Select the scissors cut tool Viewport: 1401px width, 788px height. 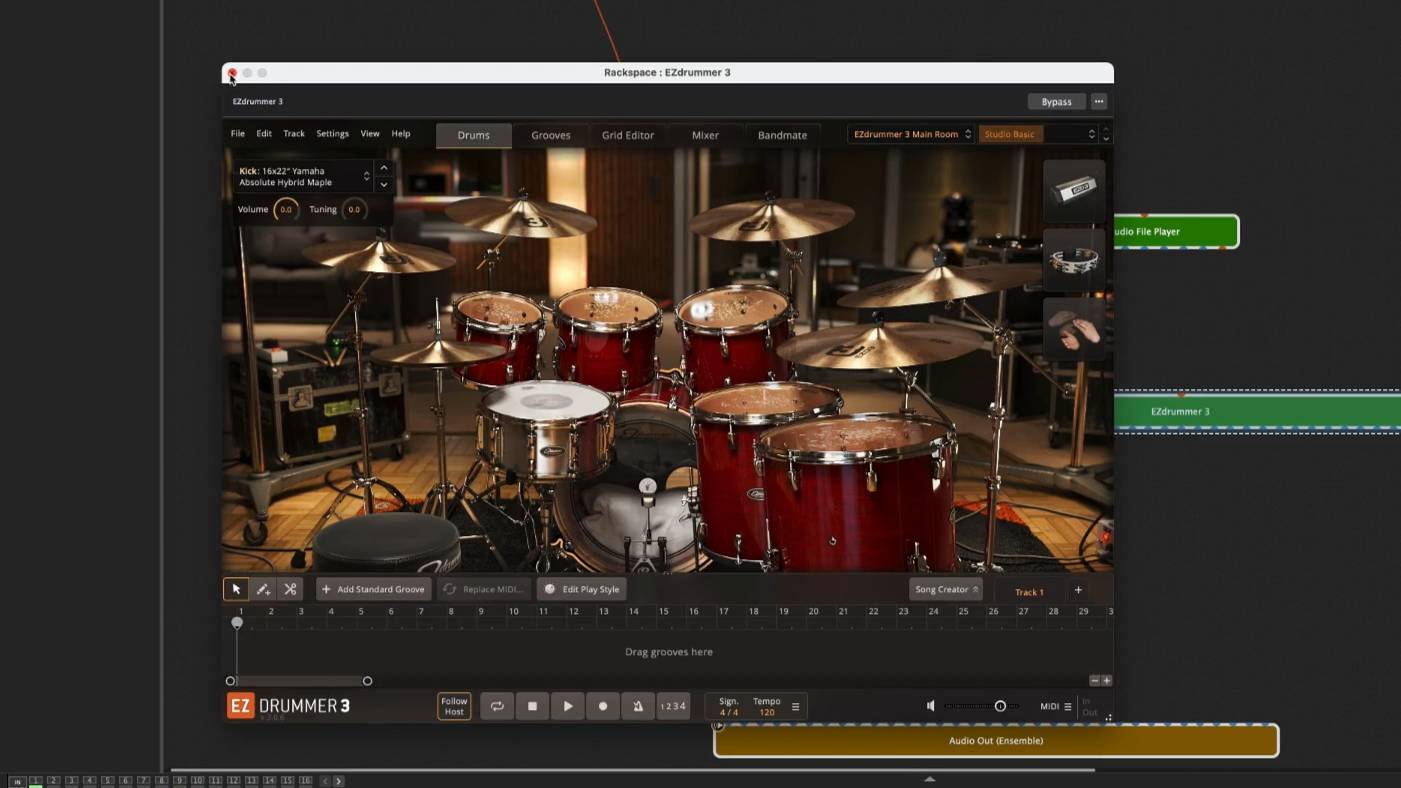(x=290, y=589)
